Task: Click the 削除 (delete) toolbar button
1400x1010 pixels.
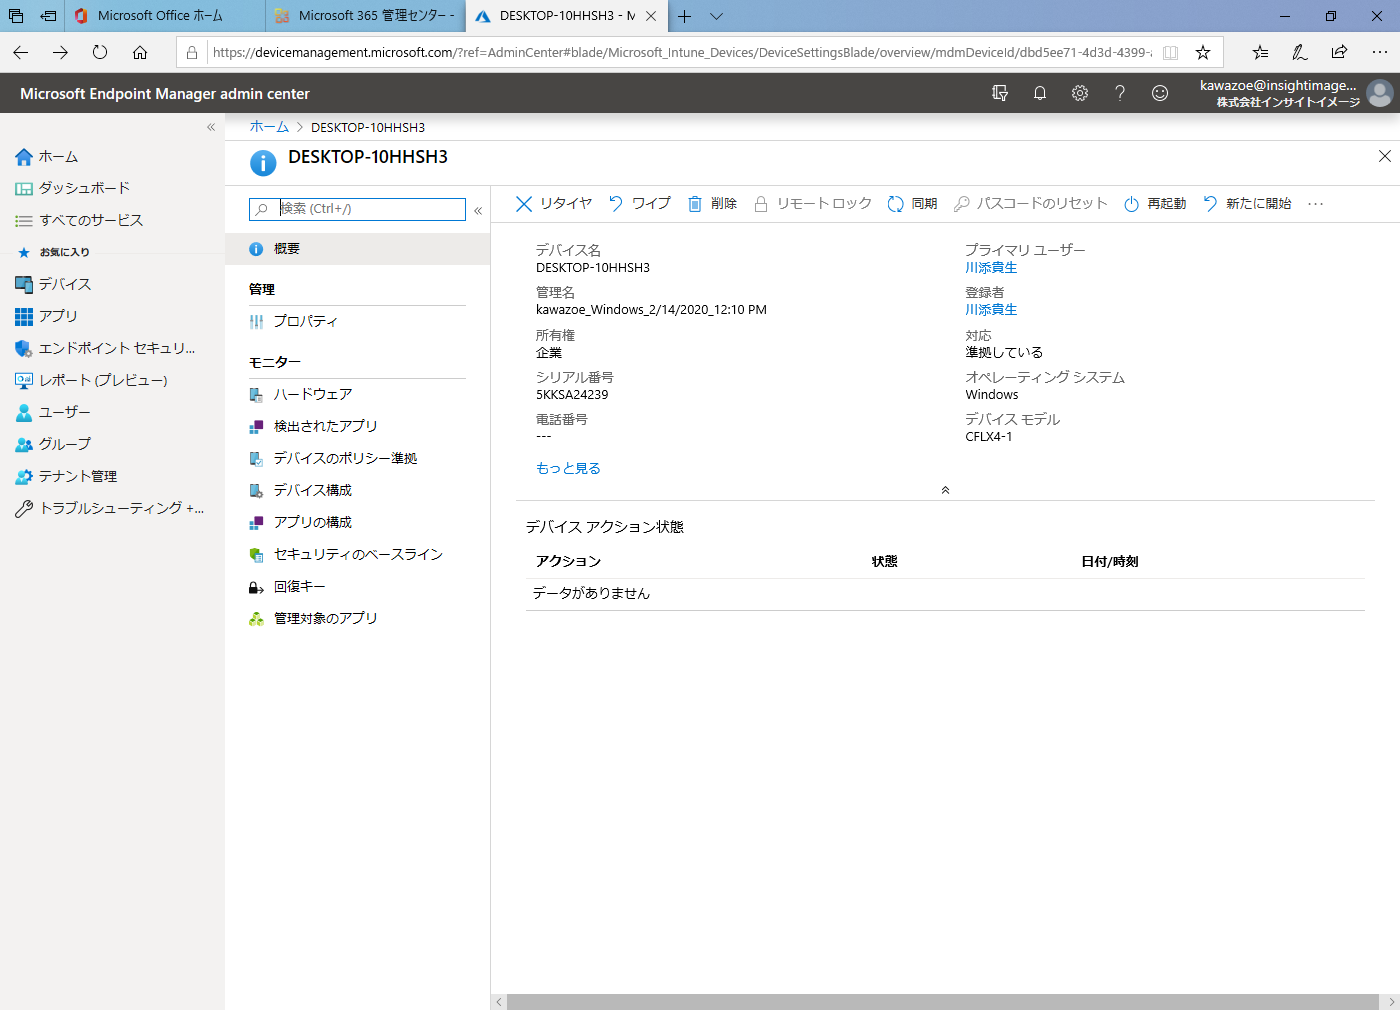Action: (x=712, y=204)
